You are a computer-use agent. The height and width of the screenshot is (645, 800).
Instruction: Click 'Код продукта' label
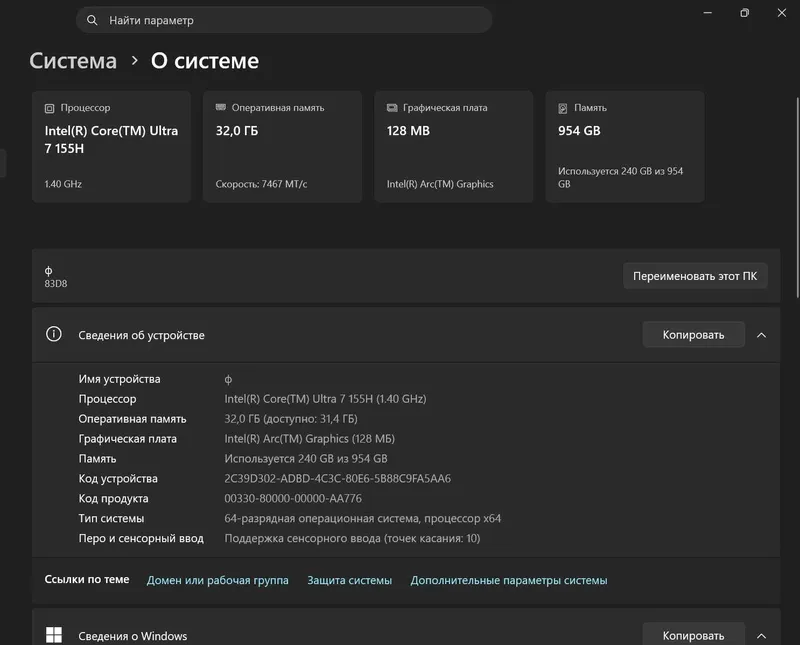pyautogui.click(x=113, y=499)
